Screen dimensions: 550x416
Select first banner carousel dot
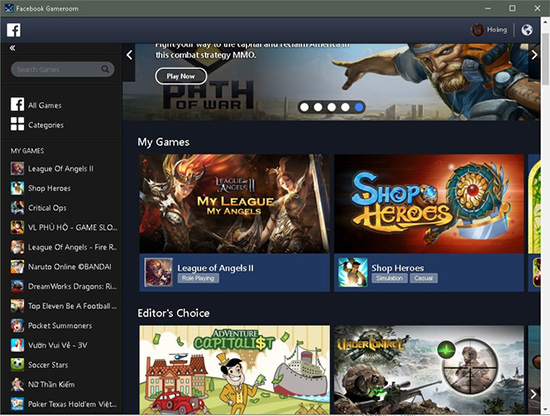[x=304, y=107]
